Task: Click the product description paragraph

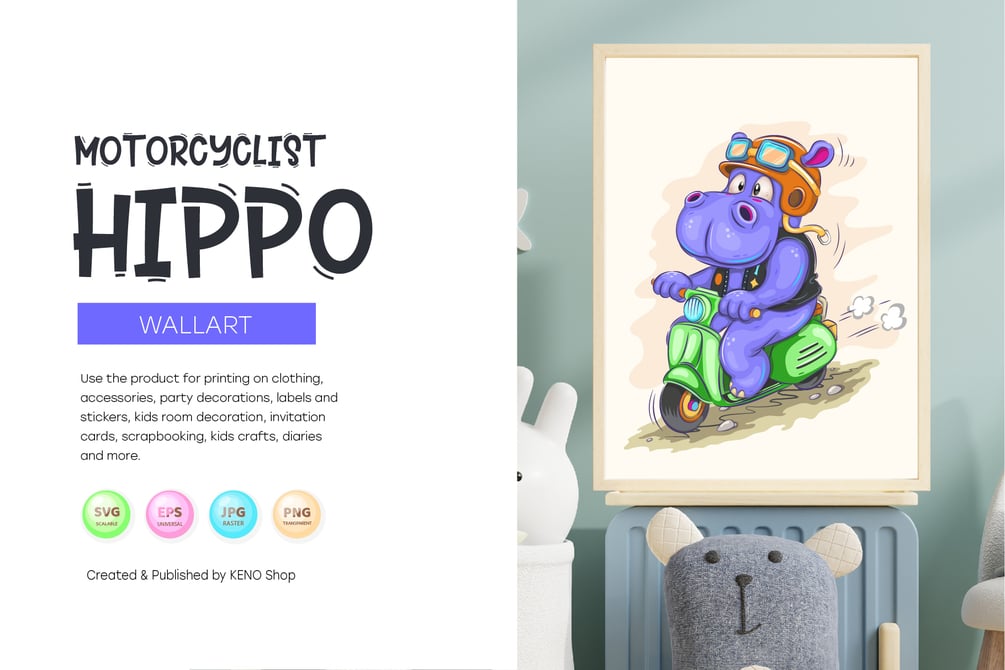Action: (209, 417)
